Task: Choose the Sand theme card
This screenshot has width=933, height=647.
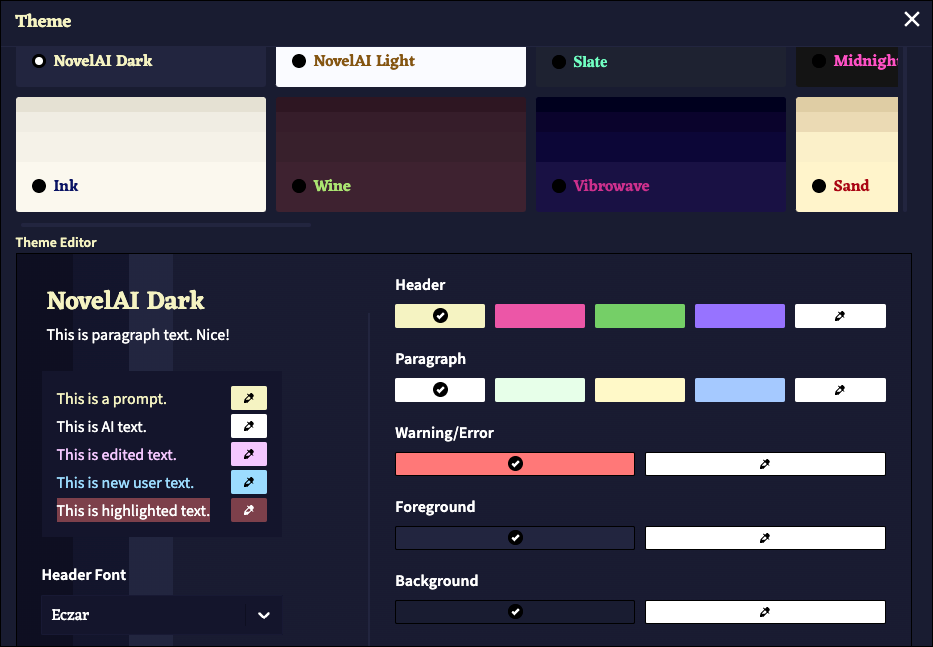Action: tap(847, 155)
